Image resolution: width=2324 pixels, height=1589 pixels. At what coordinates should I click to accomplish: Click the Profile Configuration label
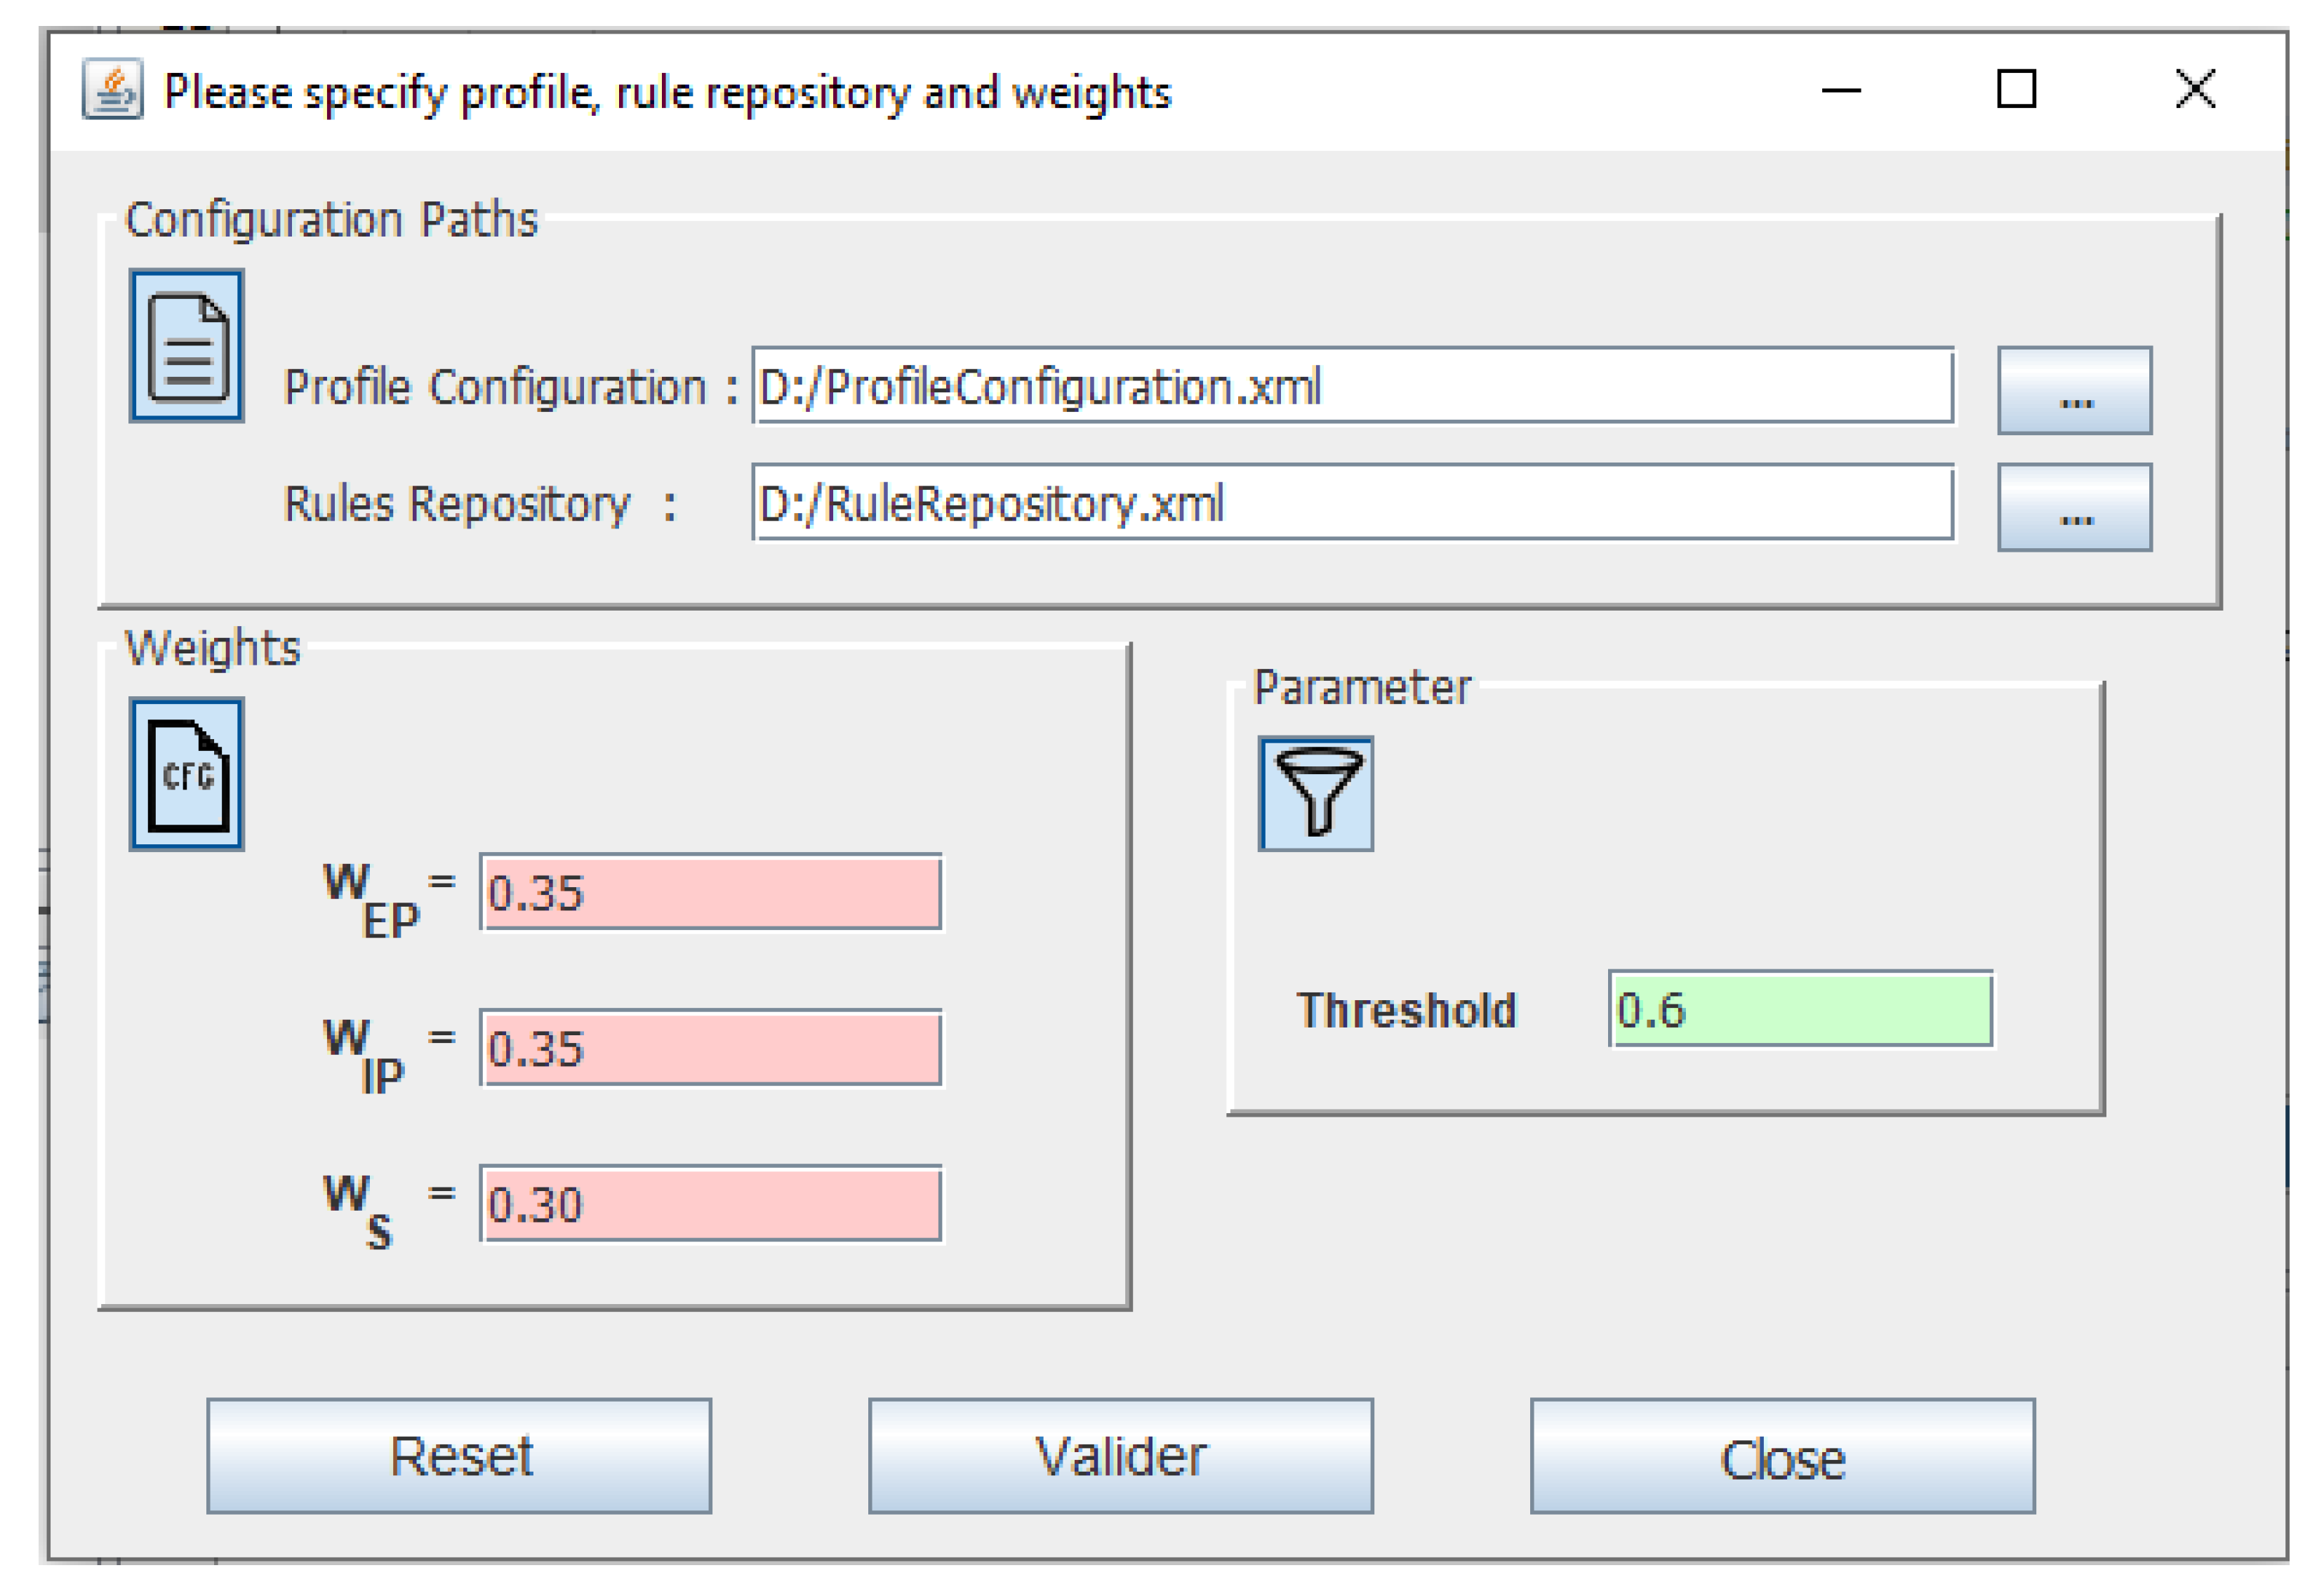496,388
